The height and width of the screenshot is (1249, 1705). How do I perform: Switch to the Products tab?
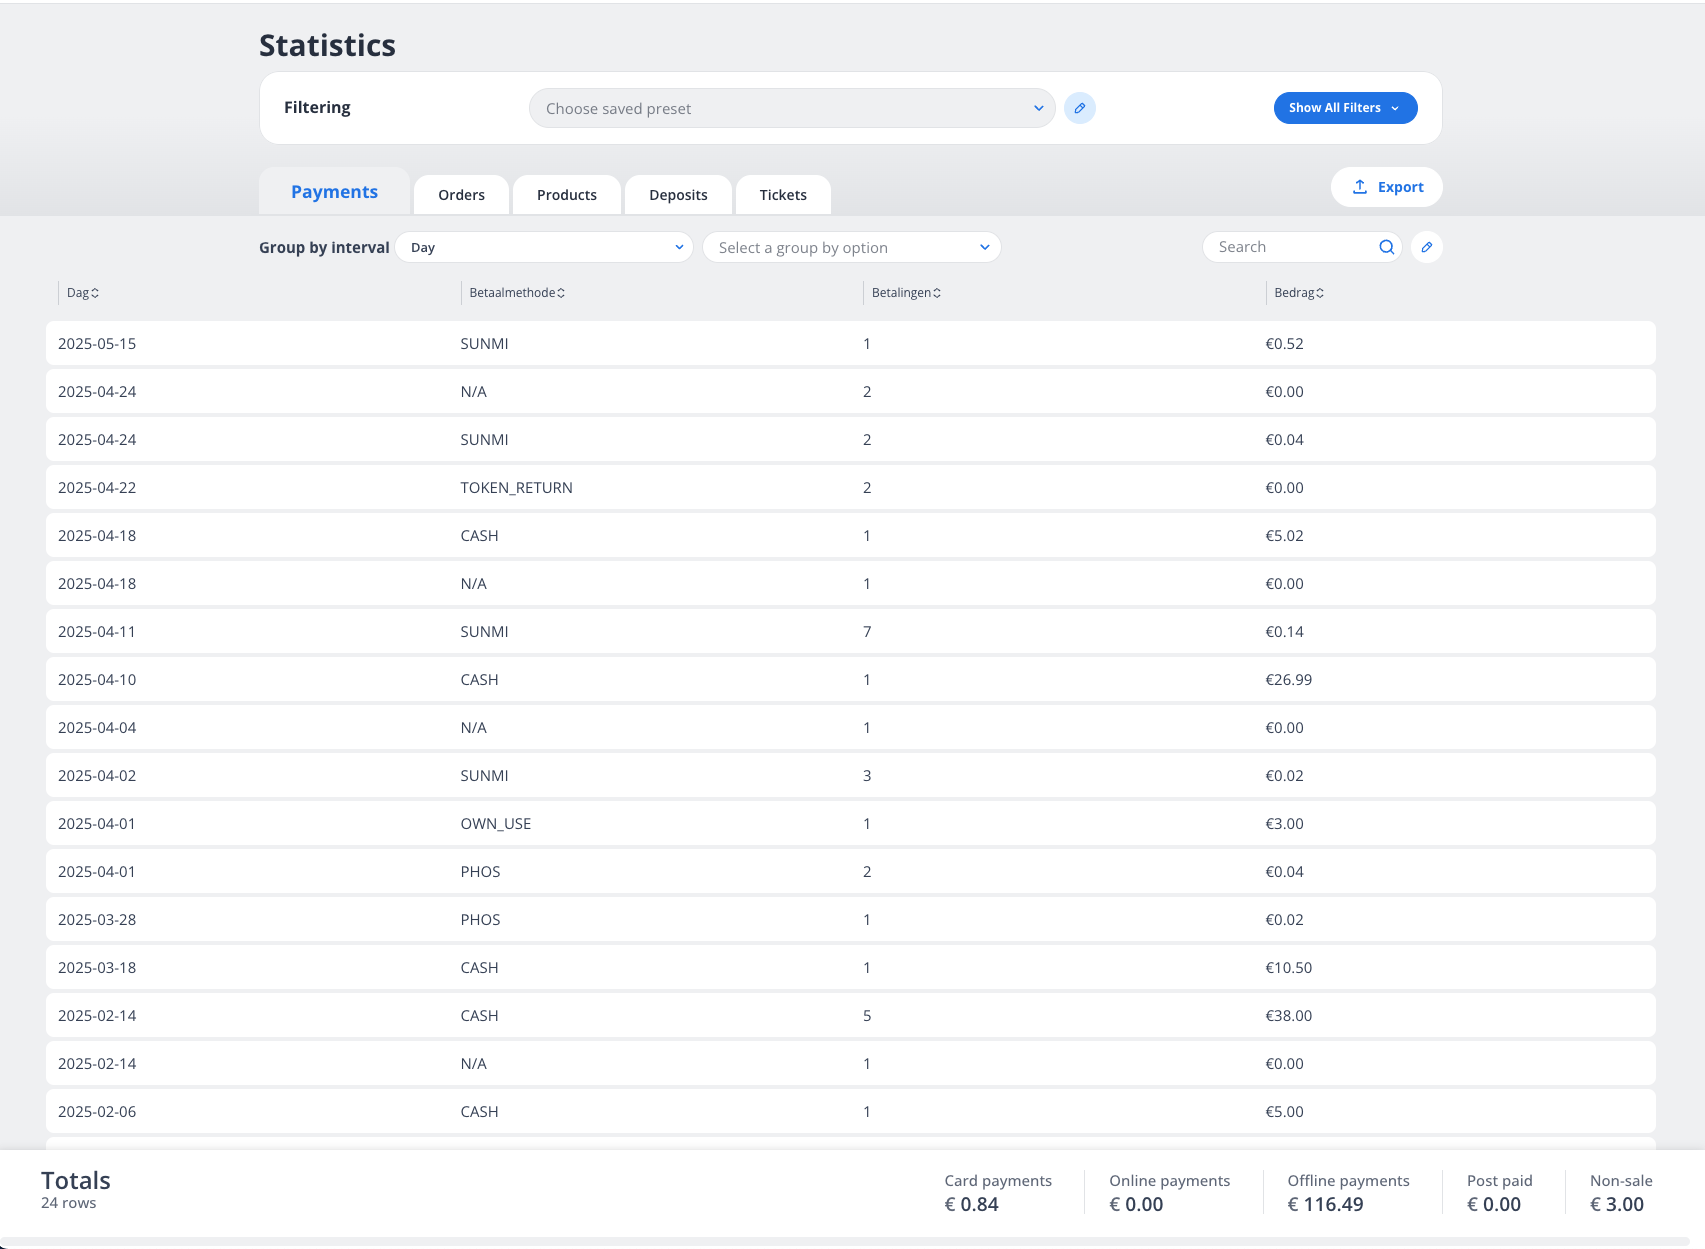coord(566,194)
